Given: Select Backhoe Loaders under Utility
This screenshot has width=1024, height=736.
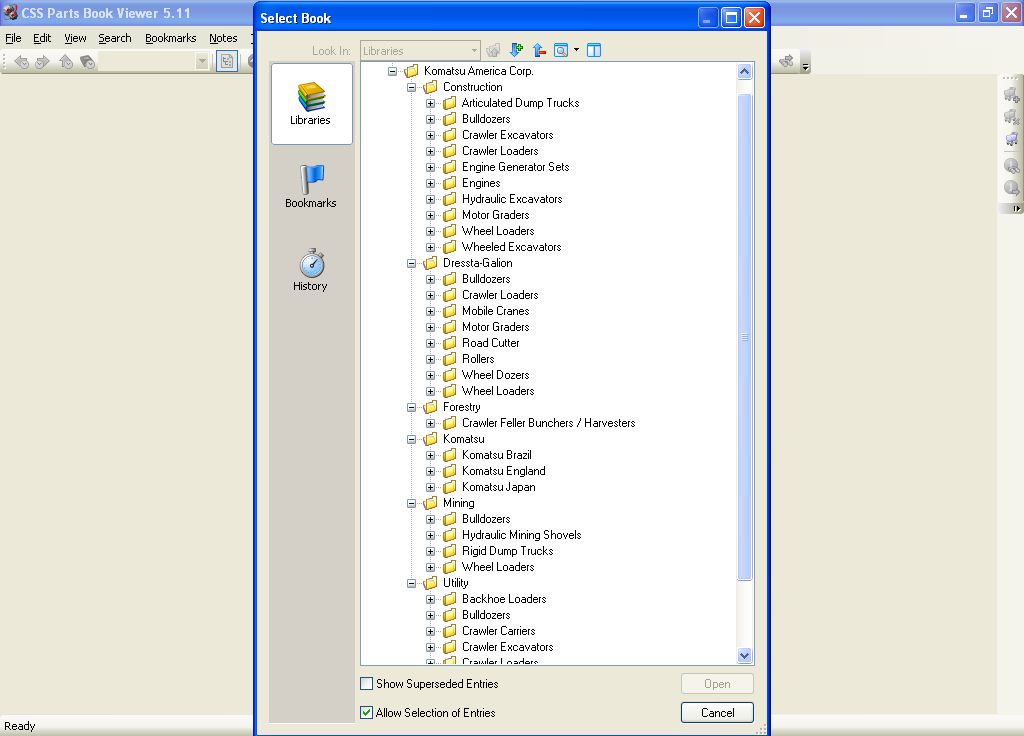Looking at the screenshot, I should point(504,599).
